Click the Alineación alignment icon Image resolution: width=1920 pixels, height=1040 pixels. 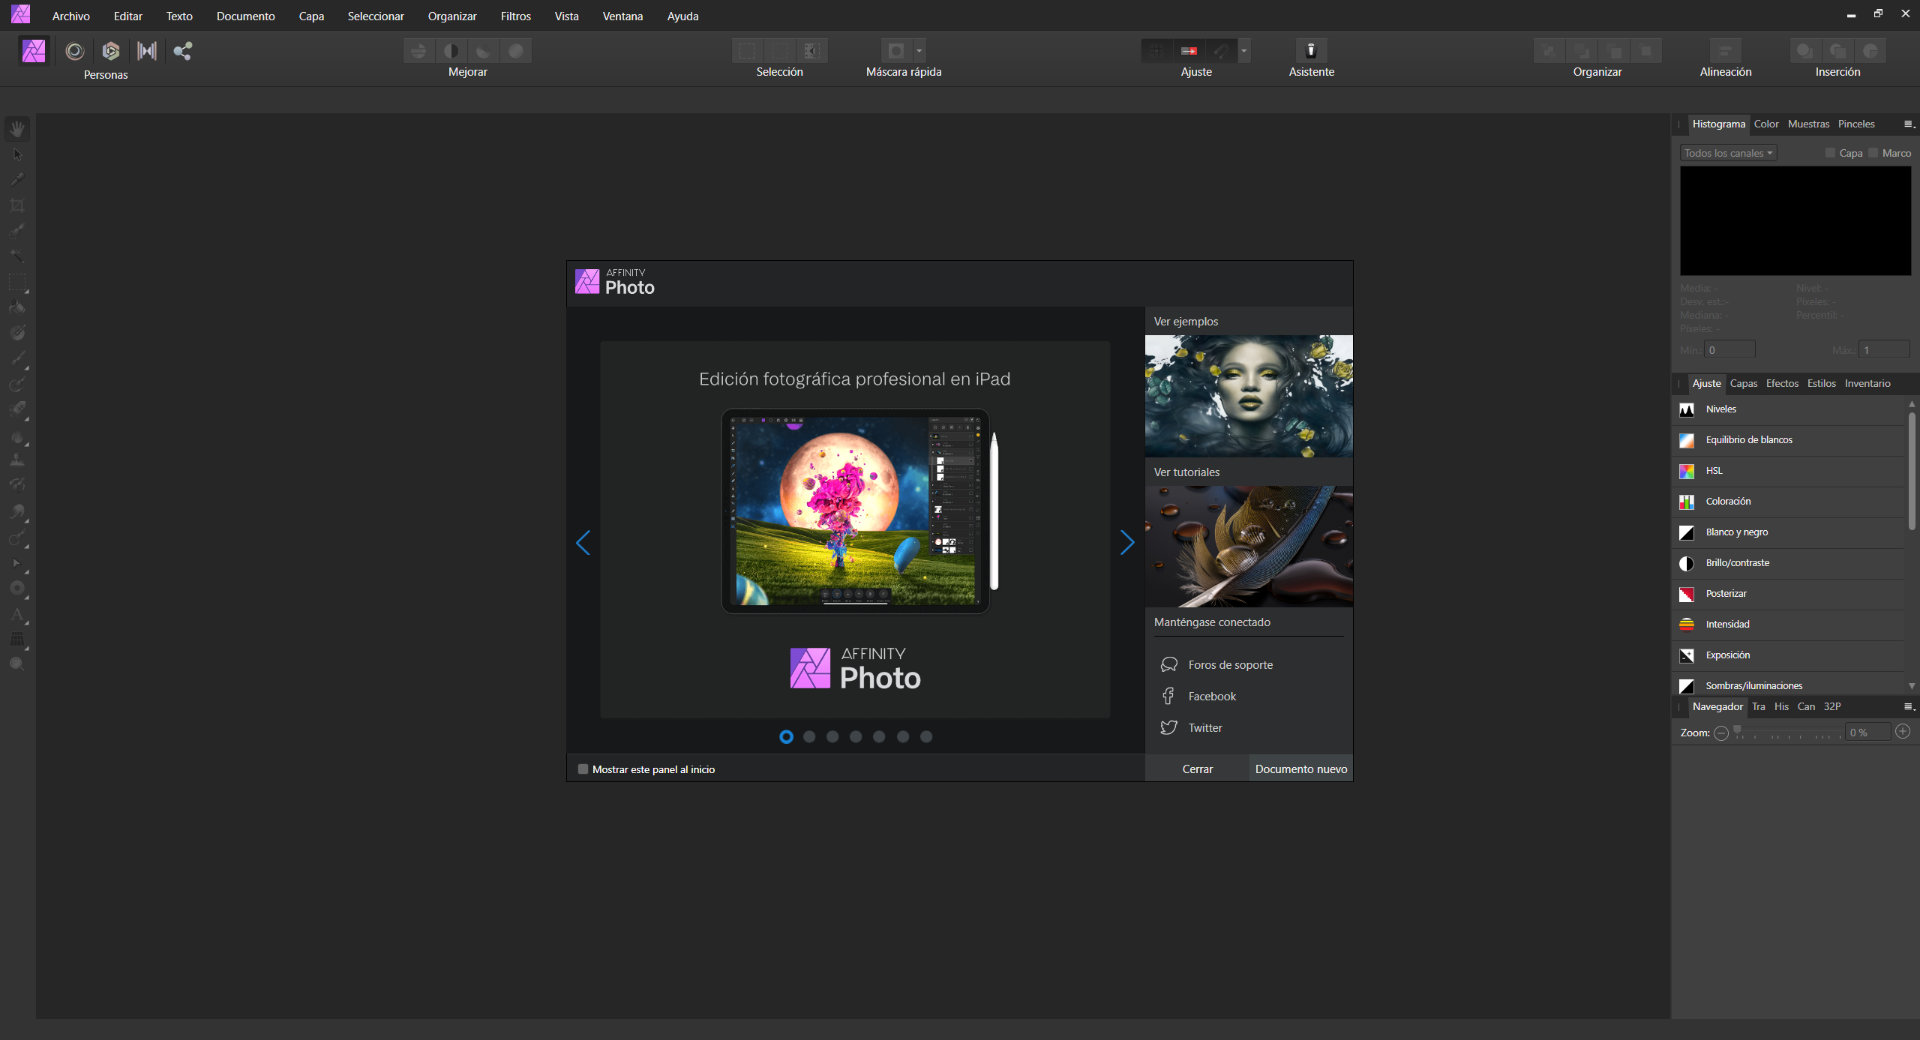[x=1725, y=51]
